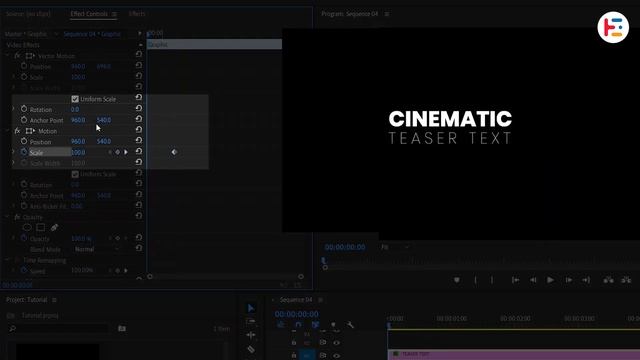Pick the Track Select Forward tool
This screenshot has width=640, height=360.
click(x=251, y=322)
